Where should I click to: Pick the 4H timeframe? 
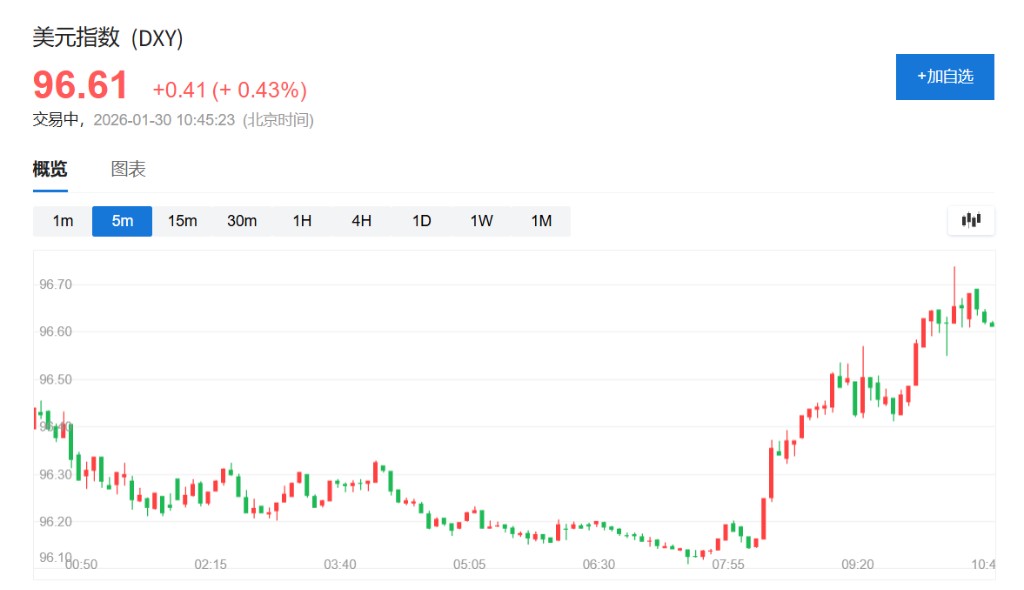click(362, 221)
